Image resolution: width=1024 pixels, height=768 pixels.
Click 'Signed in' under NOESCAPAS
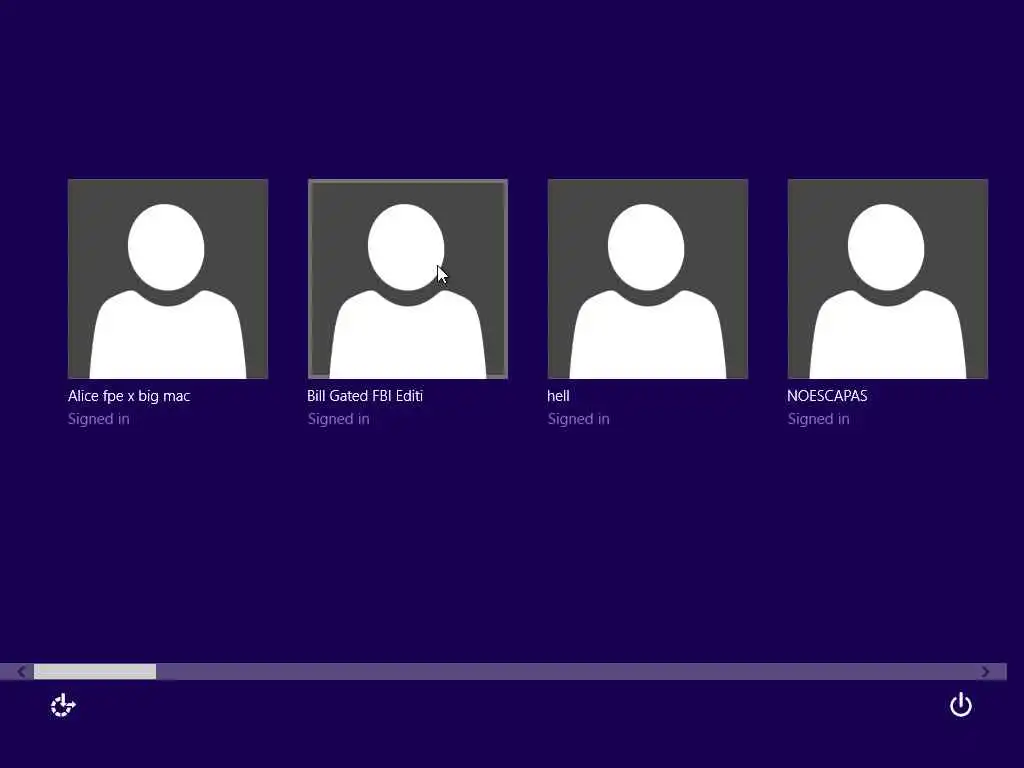(818, 419)
